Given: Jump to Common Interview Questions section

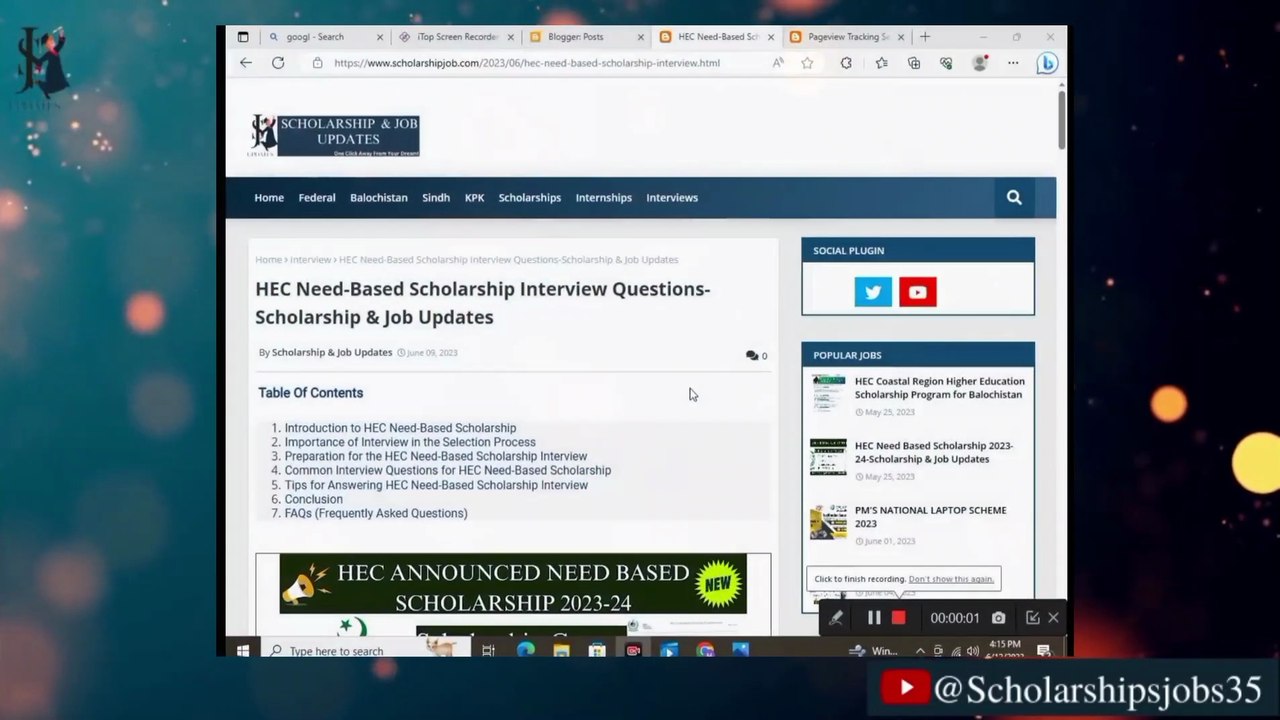Looking at the screenshot, I should click(448, 470).
